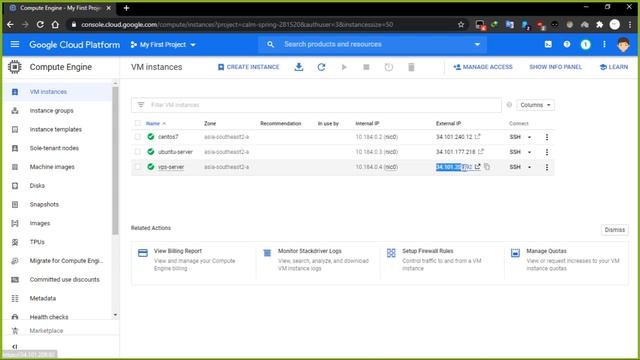
Task: Click Search products and resources field
Action: [x=372, y=44]
